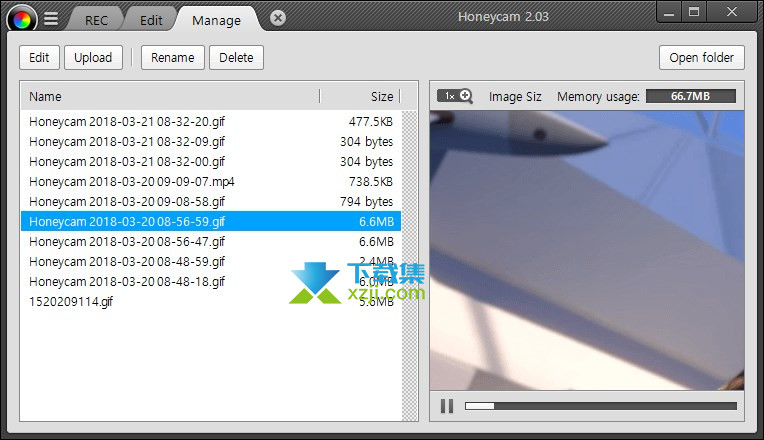Click the file list vertical scrollbar
This screenshot has width=764, height=440.
click(410, 266)
